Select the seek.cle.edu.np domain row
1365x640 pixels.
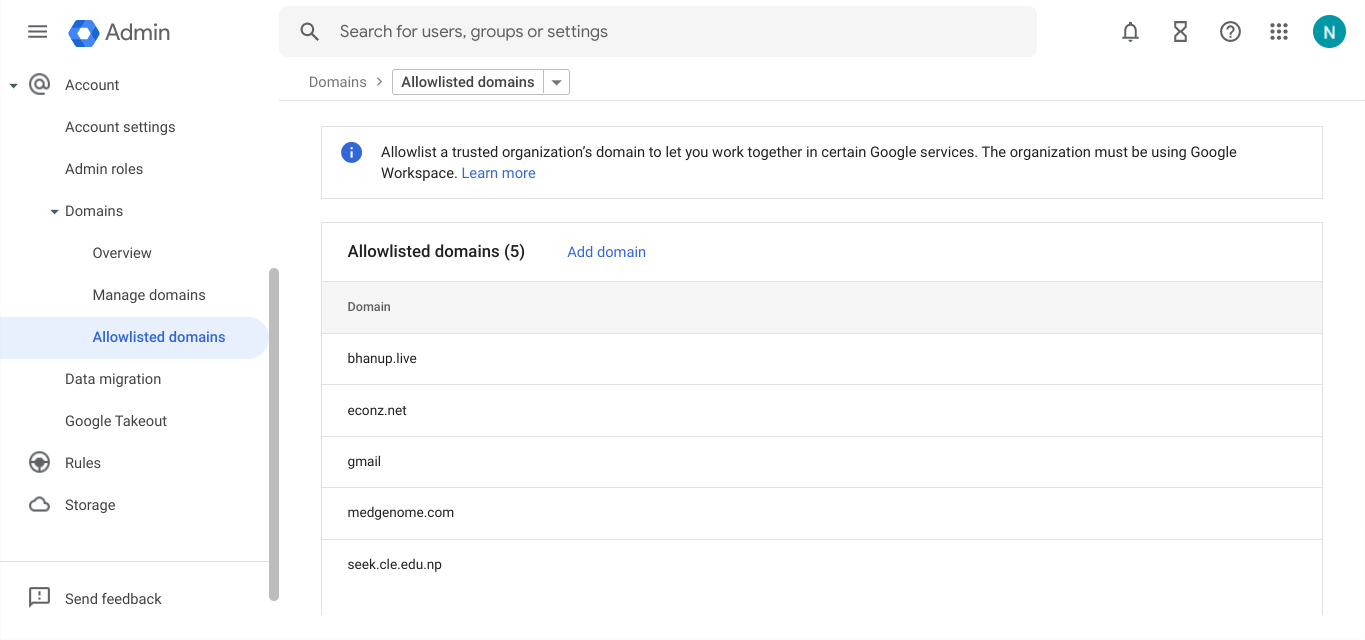click(822, 565)
